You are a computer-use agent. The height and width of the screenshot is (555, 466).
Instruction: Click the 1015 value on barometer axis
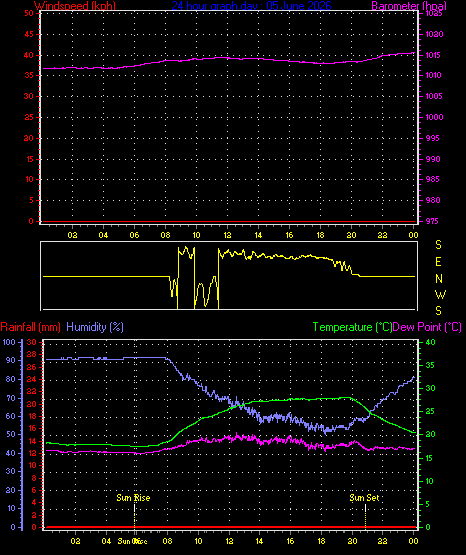pos(433,55)
